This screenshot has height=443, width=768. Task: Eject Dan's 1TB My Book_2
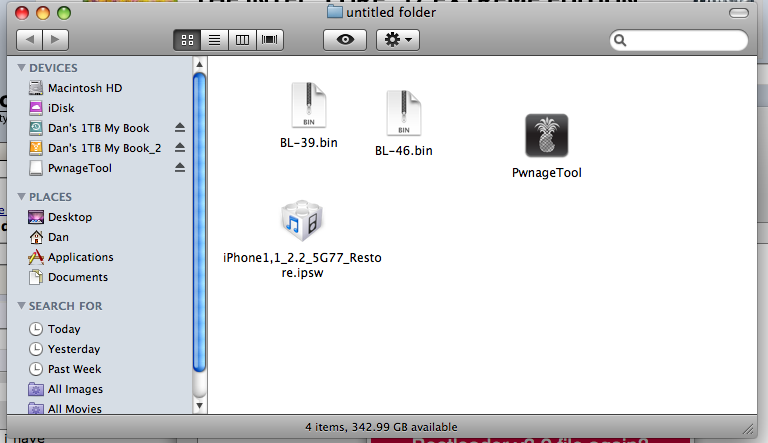click(180, 148)
